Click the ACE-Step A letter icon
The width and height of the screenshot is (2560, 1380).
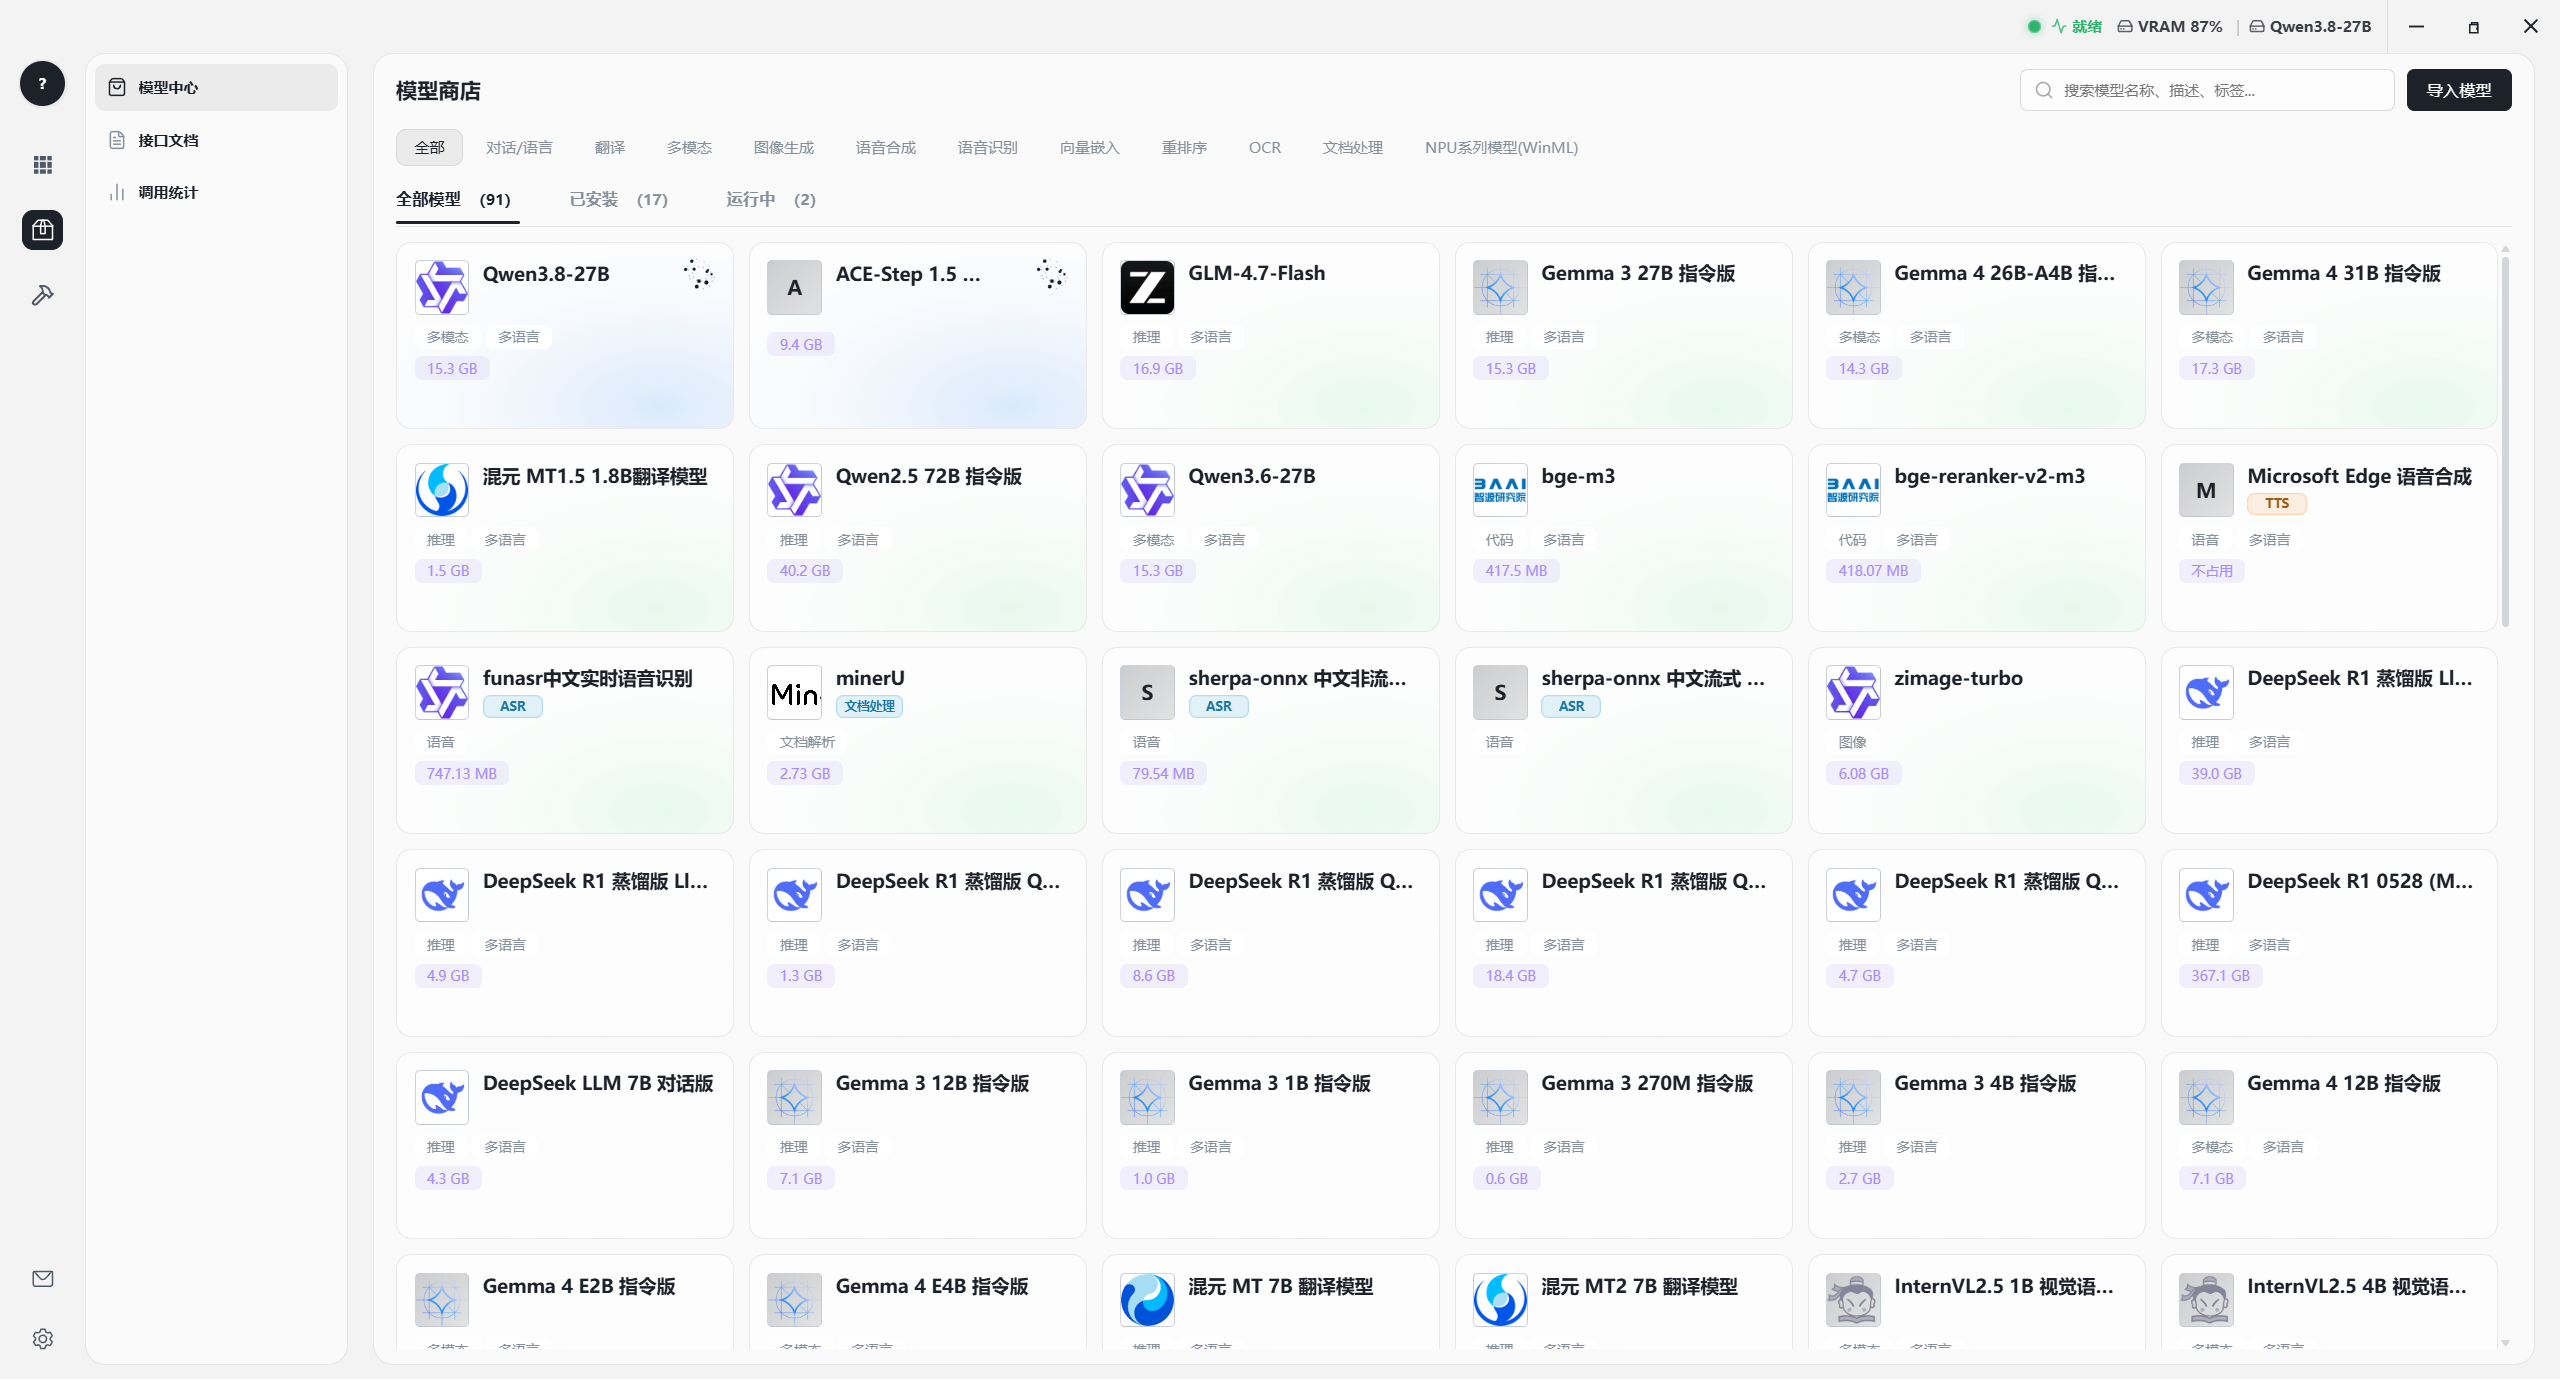[x=794, y=288]
